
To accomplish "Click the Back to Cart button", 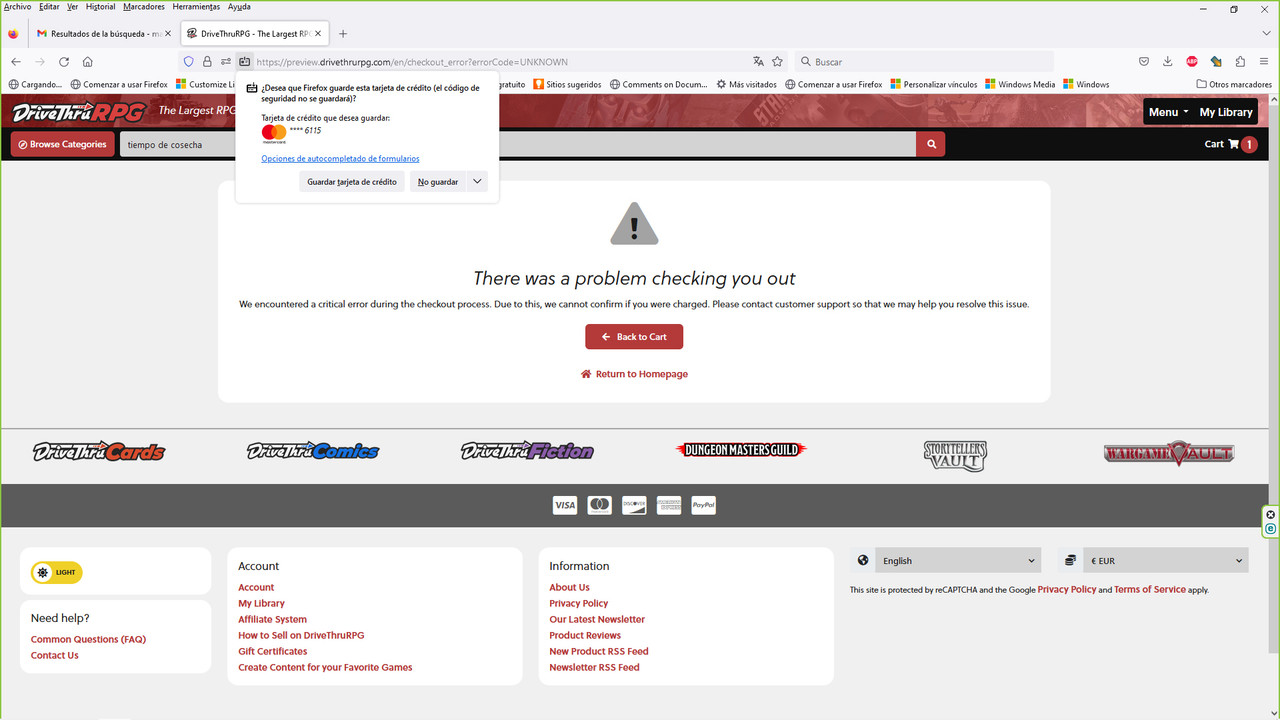I will 634,337.
